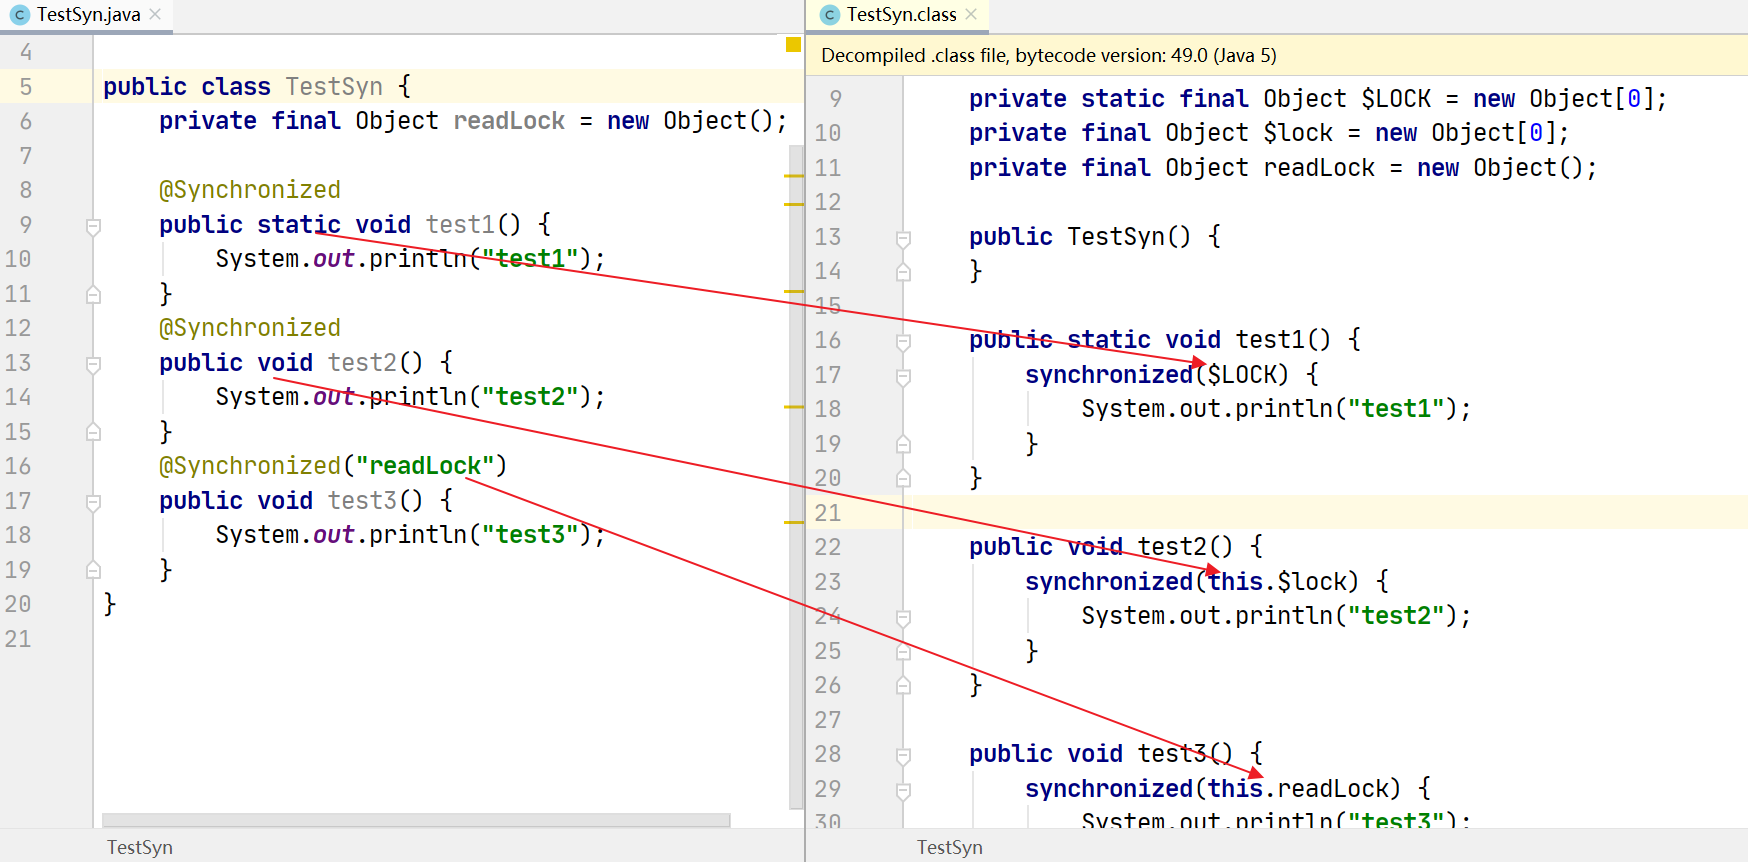Click TestSyn breadcrumb under the source editor

[x=140, y=847]
